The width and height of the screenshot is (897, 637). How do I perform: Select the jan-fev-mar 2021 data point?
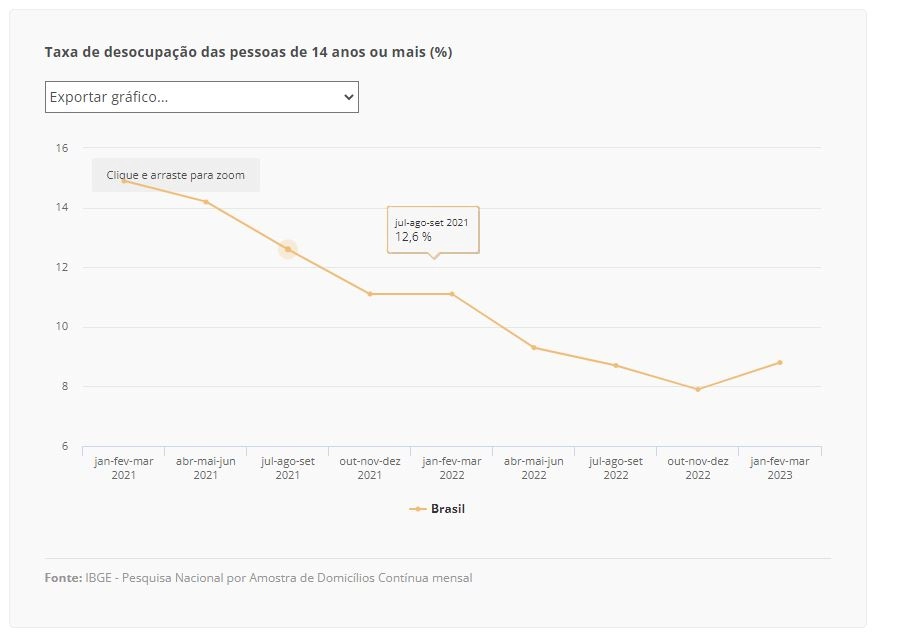[x=124, y=181]
